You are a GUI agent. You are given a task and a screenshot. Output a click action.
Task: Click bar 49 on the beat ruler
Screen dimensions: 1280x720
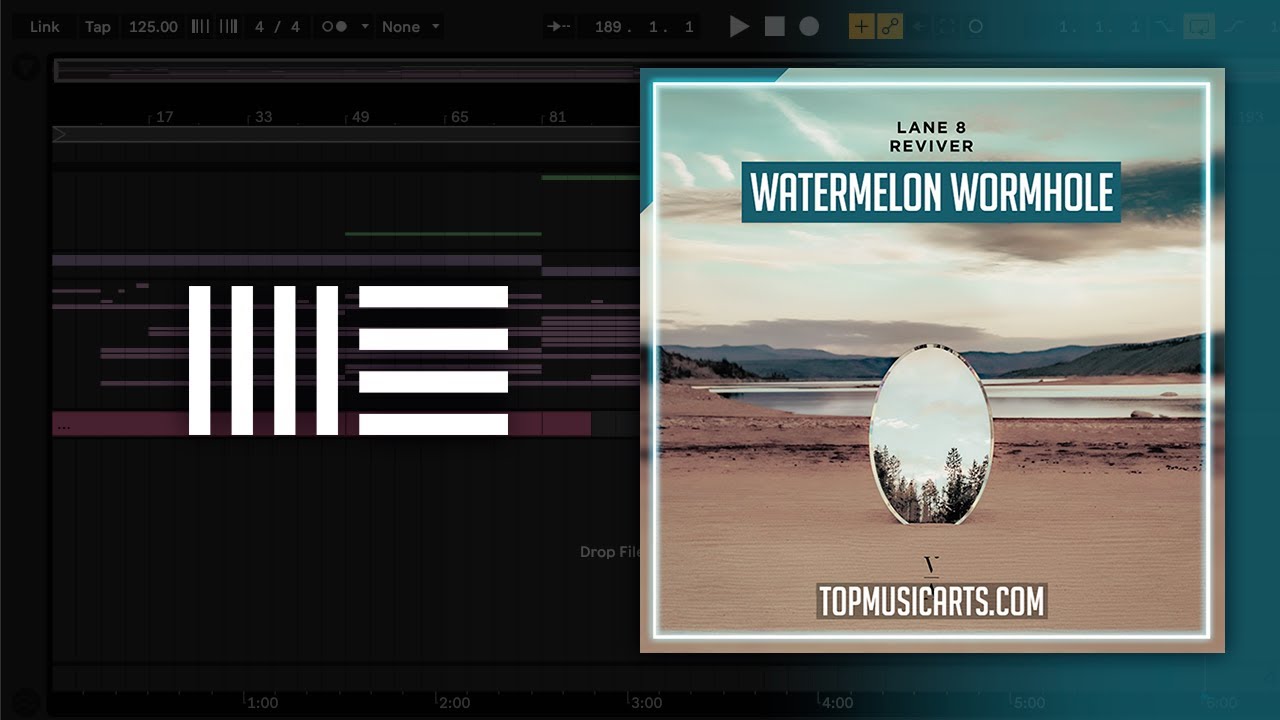click(x=360, y=117)
